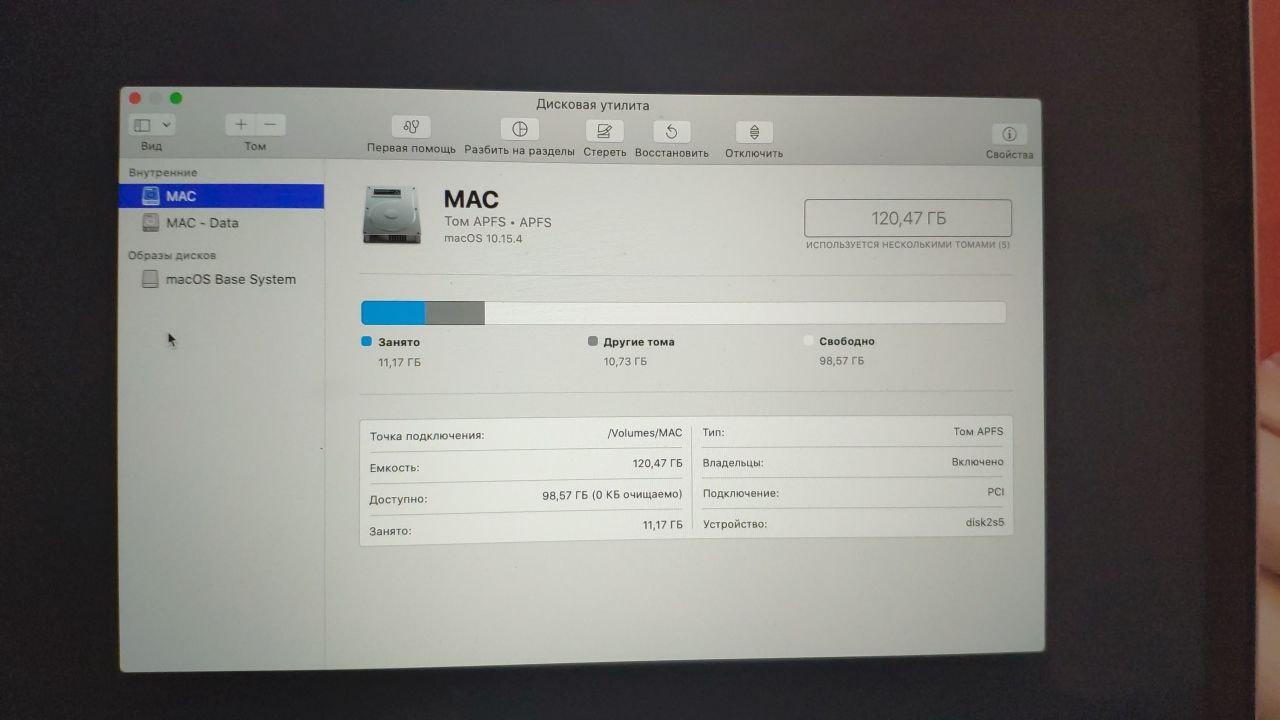Toggle the sidebar view icon
Viewport: 1280px width, 720px height.
[x=143, y=125]
